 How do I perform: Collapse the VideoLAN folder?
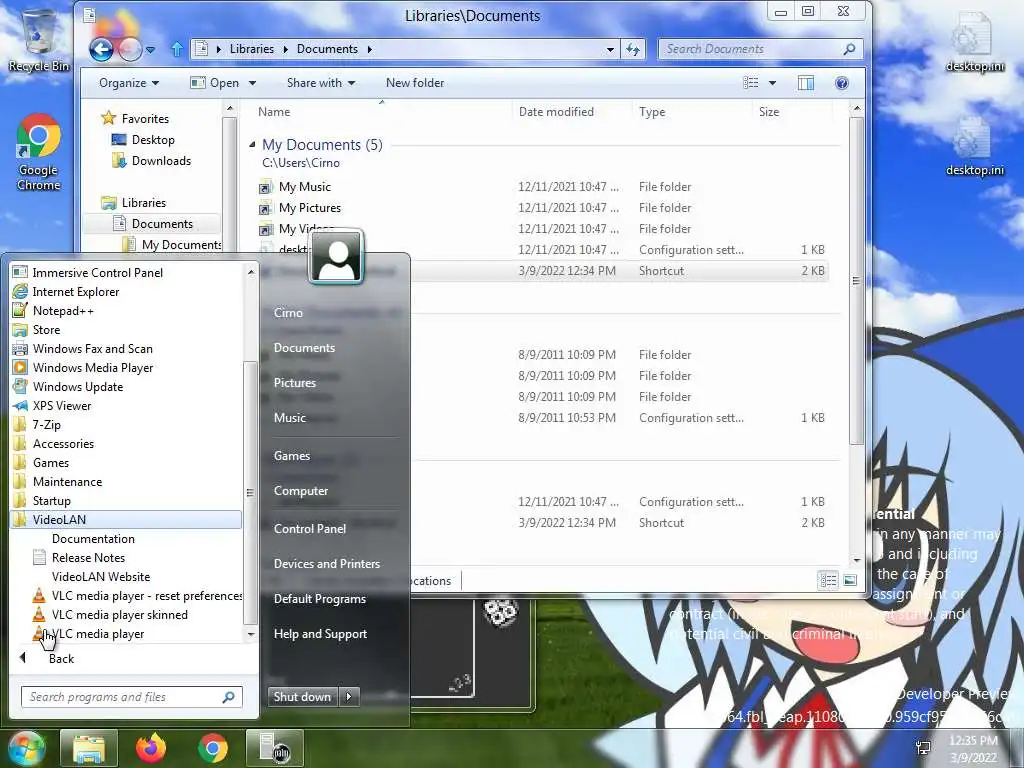point(126,519)
